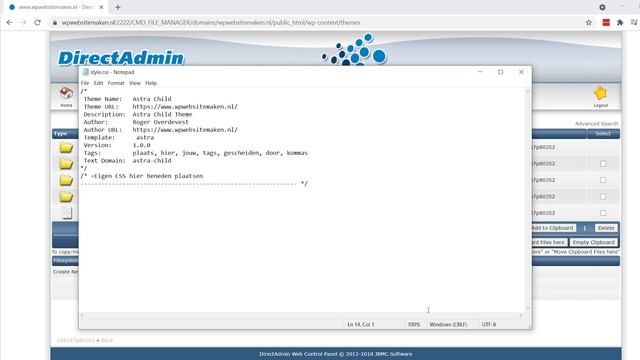640x360 pixels.
Task: Click the third folder icon in file list
Action: [x=66, y=180]
